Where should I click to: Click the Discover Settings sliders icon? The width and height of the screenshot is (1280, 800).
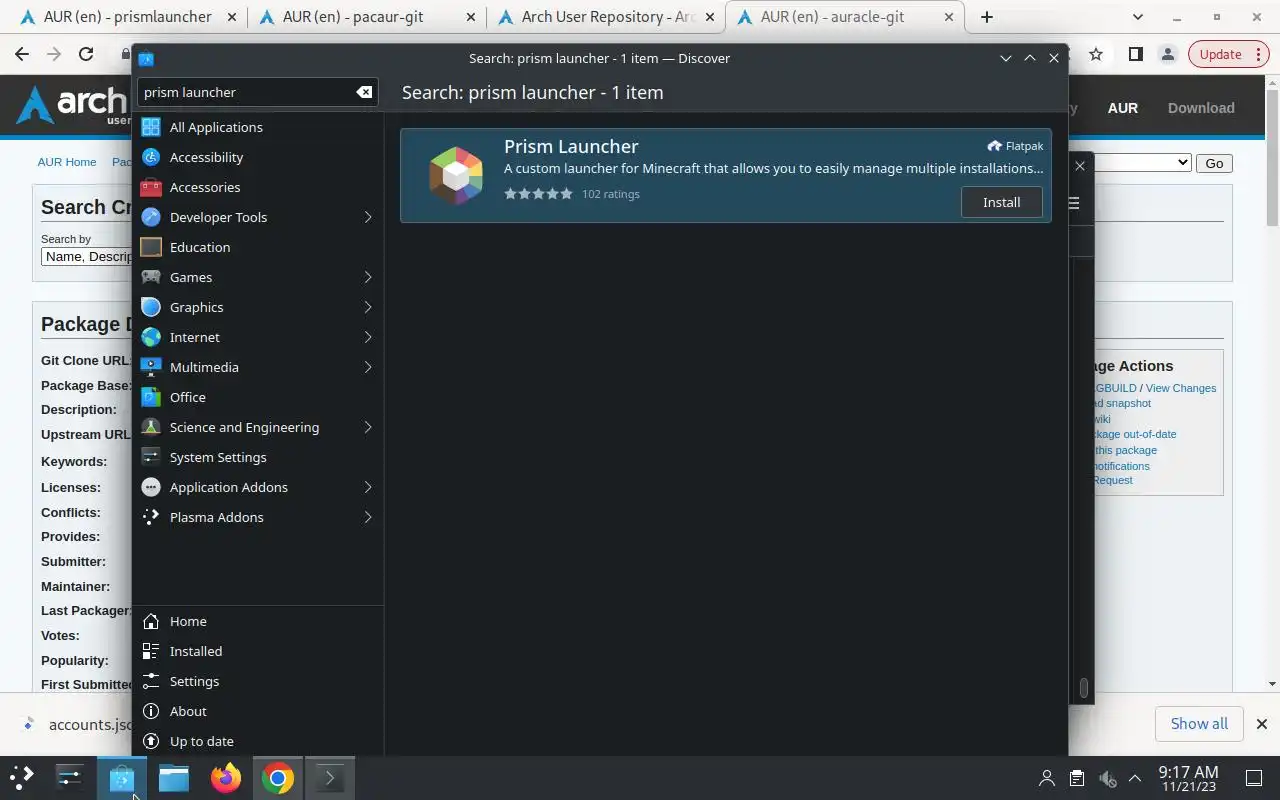151,681
